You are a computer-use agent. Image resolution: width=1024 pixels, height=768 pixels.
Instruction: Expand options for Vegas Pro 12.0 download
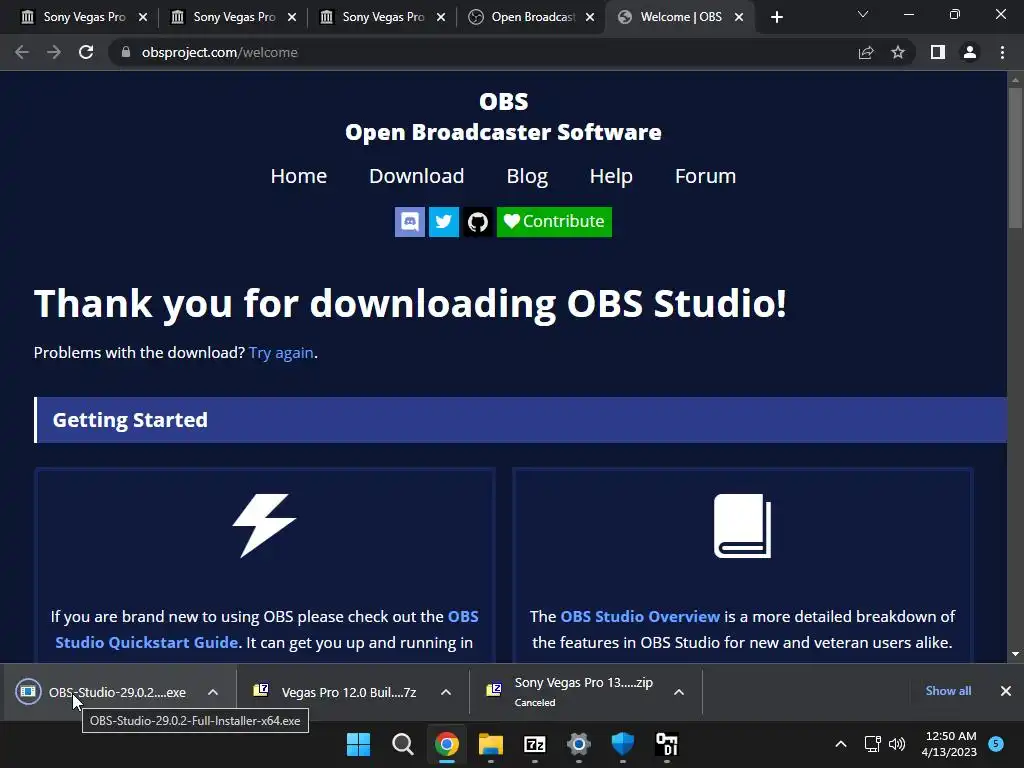[446, 692]
